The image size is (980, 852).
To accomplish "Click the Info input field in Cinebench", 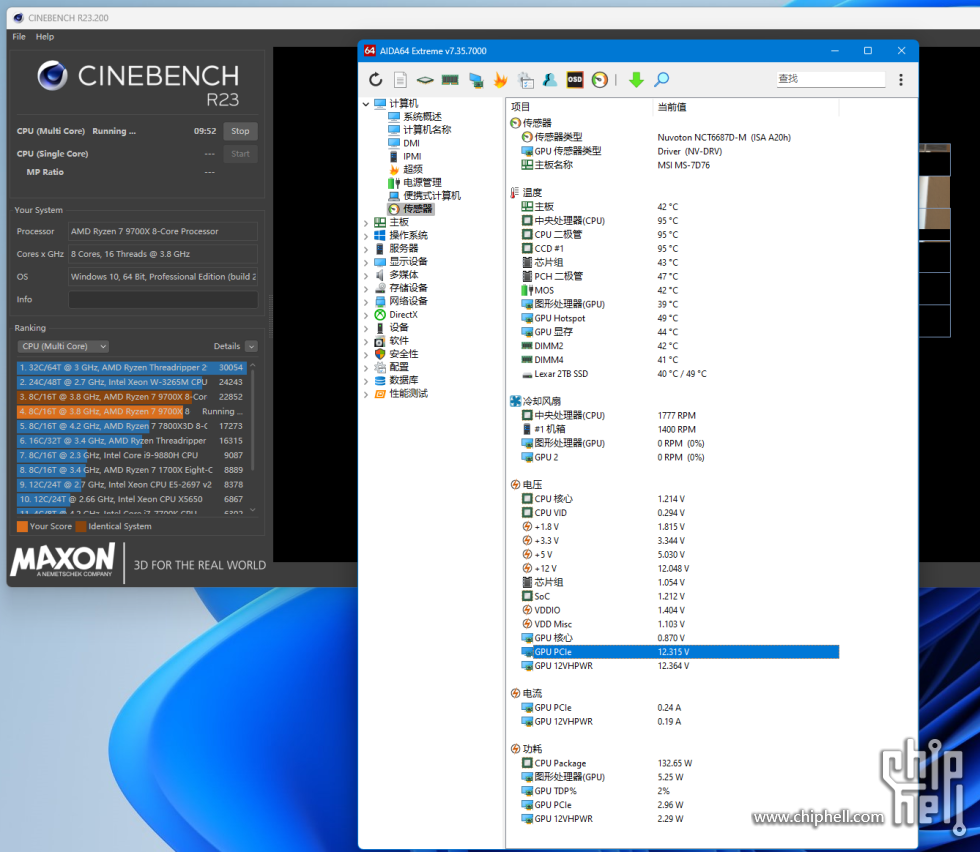I will point(162,299).
